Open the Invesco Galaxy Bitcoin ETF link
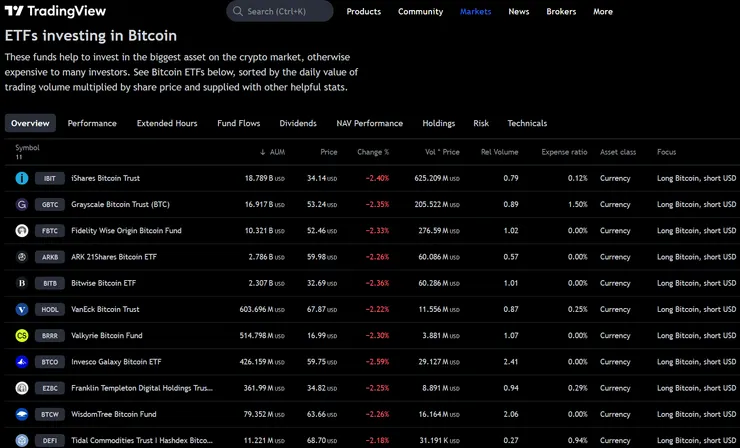 pos(116,361)
